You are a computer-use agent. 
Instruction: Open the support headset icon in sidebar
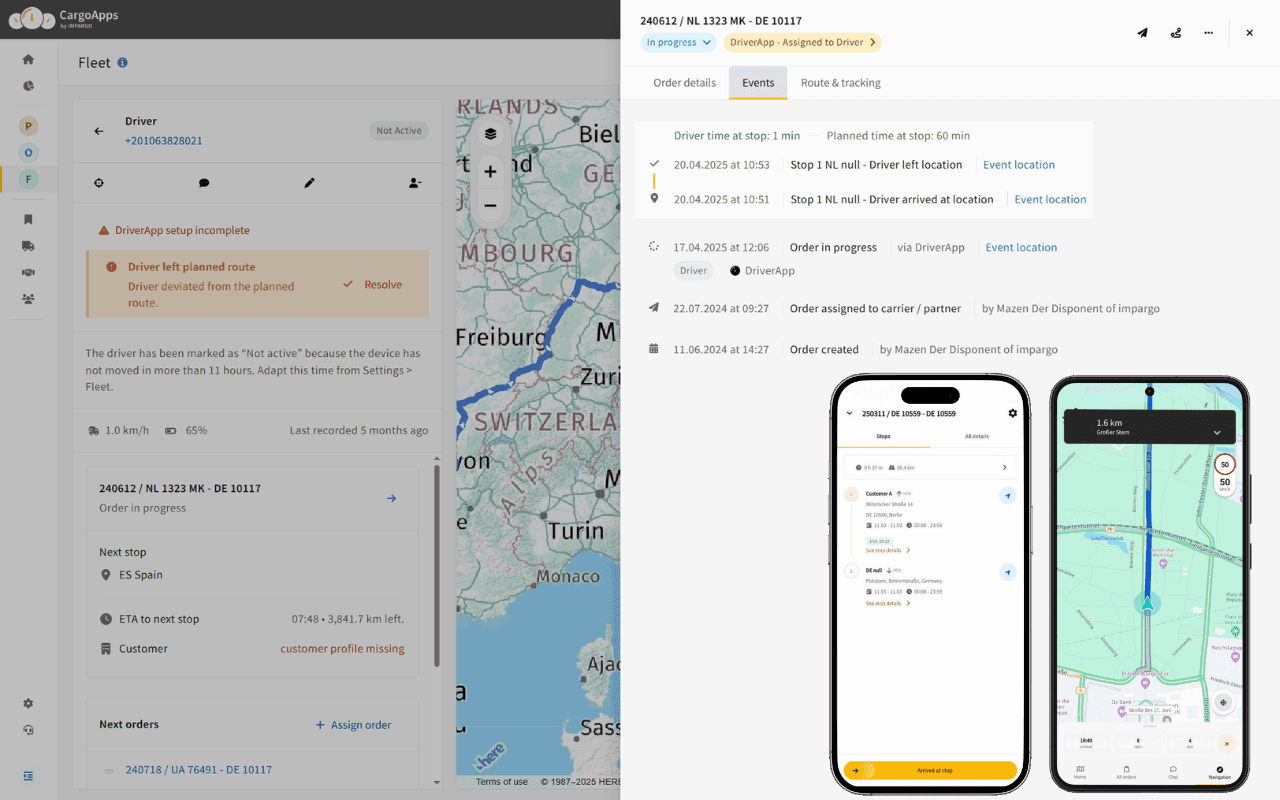pos(28,731)
